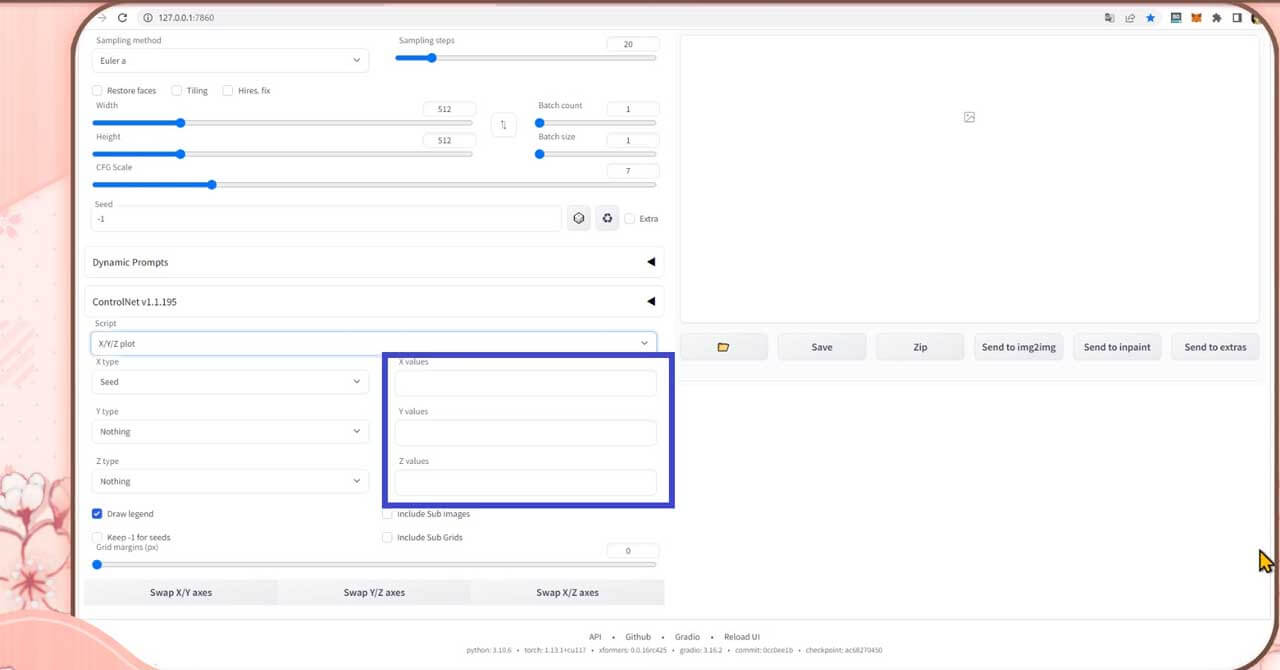Open the output folder icon button
The height and width of the screenshot is (670, 1280).
(723, 347)
